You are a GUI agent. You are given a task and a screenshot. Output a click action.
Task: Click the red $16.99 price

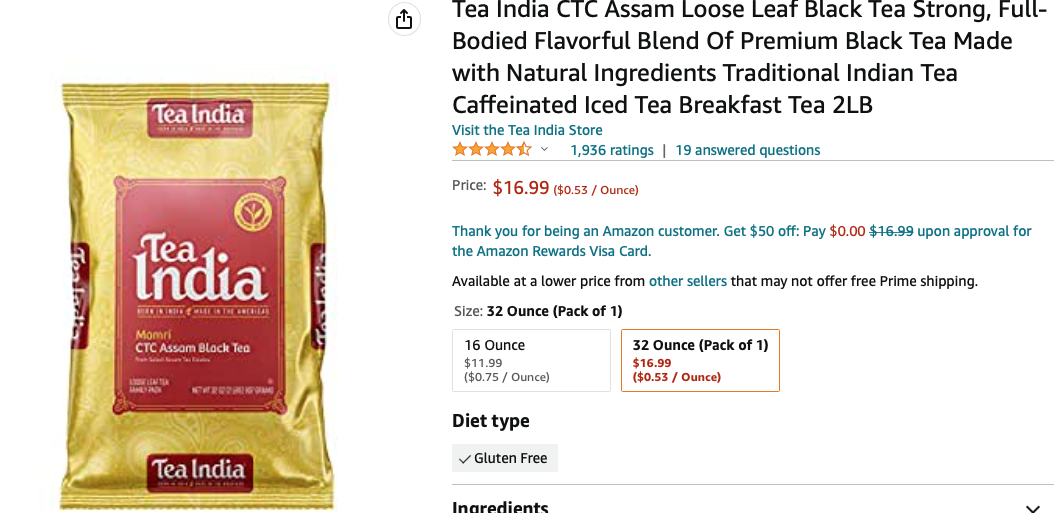521,187
